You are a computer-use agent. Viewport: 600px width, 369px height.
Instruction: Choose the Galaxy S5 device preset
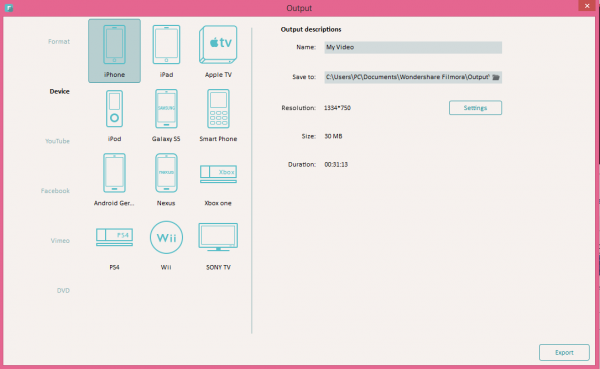(166, 115)
